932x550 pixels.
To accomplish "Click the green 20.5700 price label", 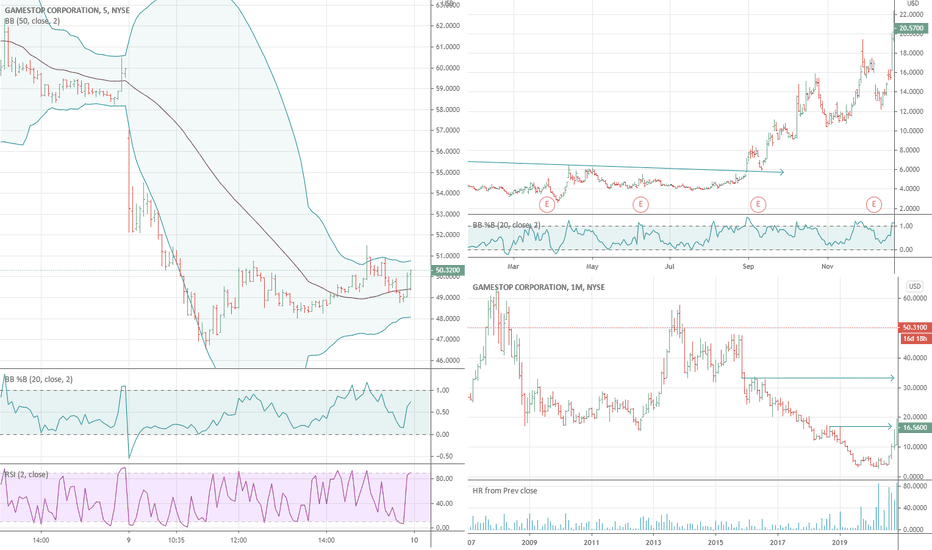I will click(912, 28).
